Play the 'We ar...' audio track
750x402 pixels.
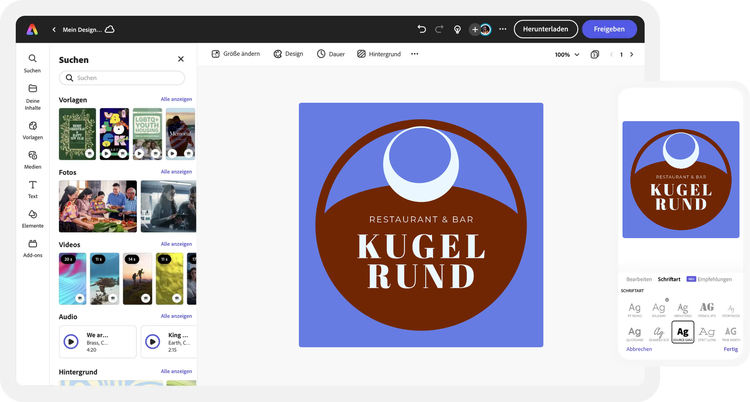71,341
